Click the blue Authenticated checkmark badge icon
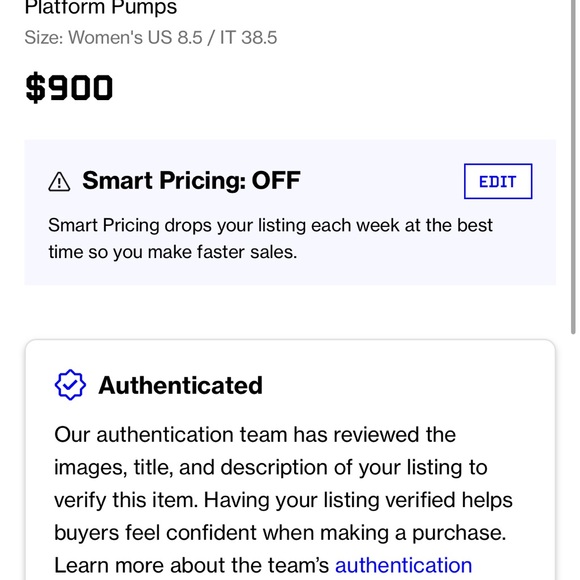580x580 pixels. [70, 385]
